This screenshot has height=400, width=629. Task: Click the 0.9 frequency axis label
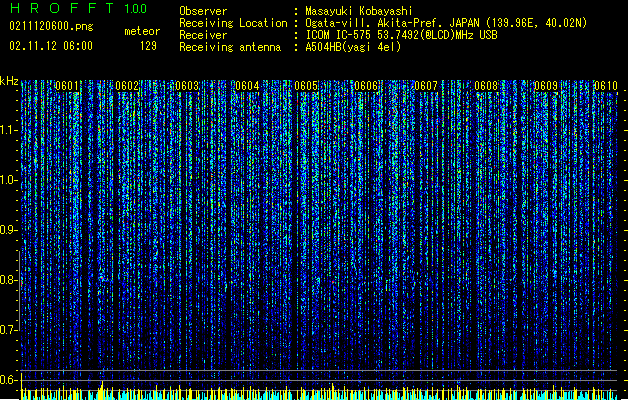tap(9, 230)
